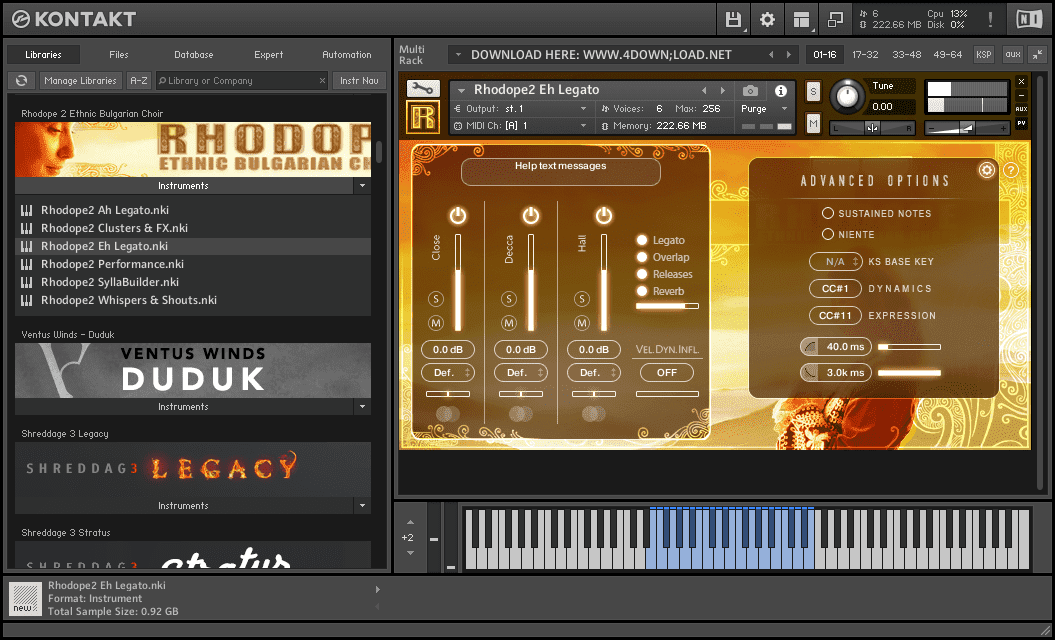Go to next instrument preset arrow
Viewport: 1055px width, 640px height.
(x=723, y=90)
